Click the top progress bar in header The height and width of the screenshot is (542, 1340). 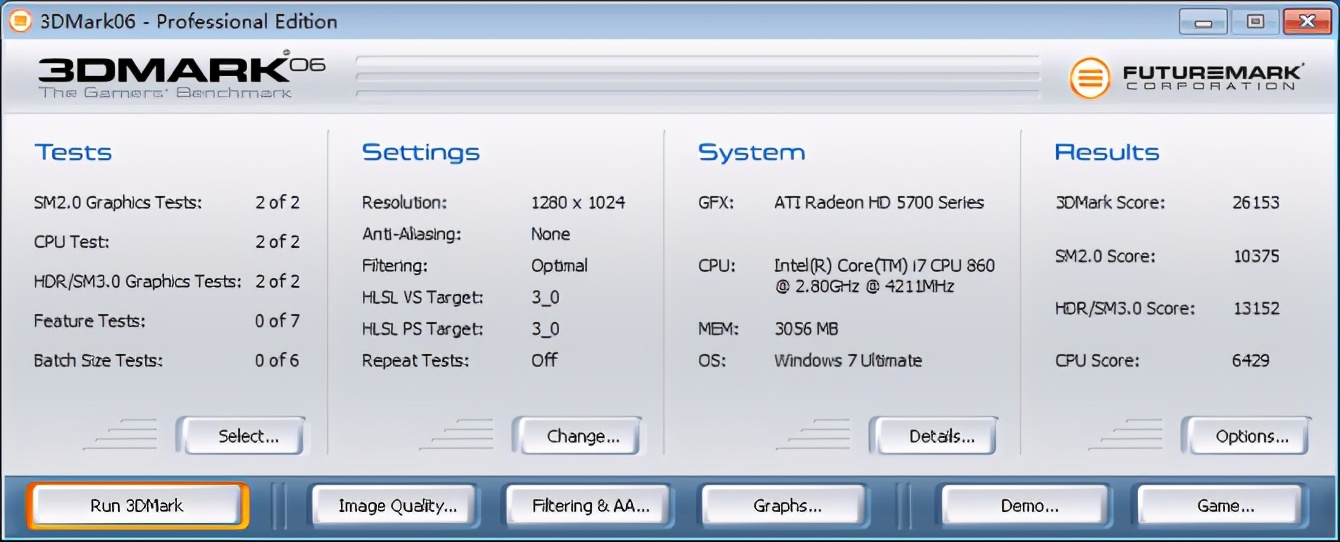697,61
